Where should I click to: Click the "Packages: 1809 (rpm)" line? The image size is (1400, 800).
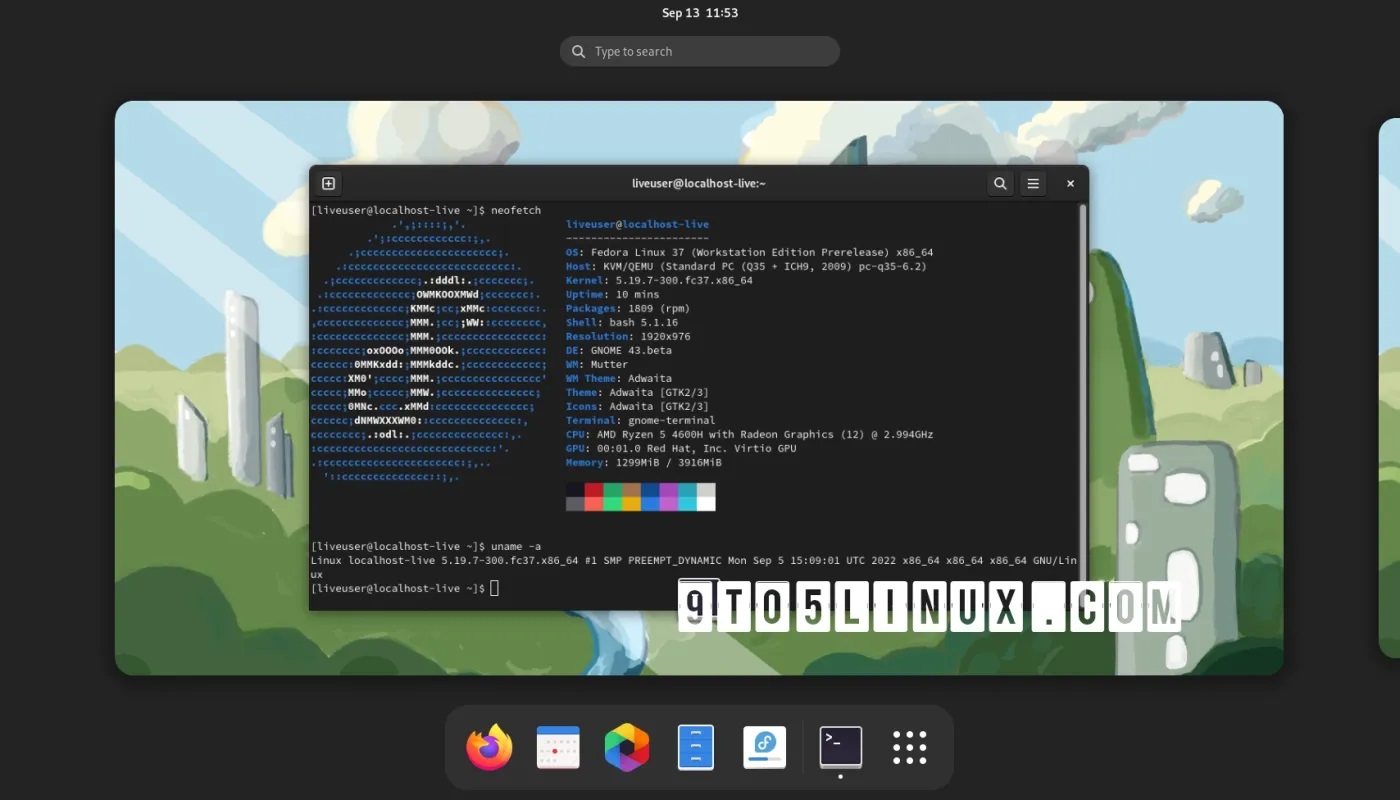[x=628, y=308]
